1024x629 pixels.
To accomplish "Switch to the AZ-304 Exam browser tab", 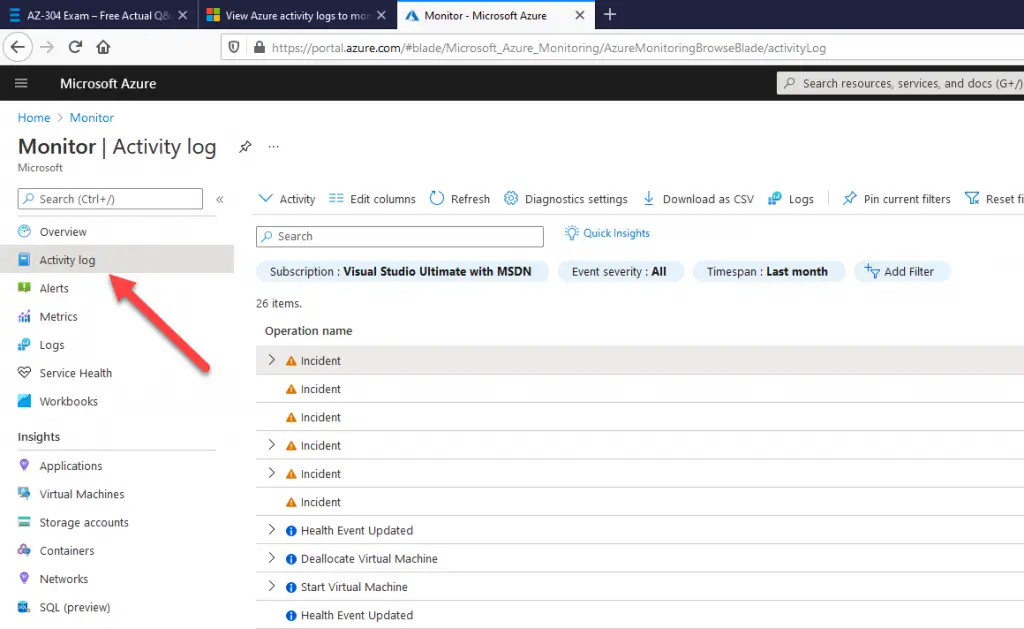I will pos(98,15).
